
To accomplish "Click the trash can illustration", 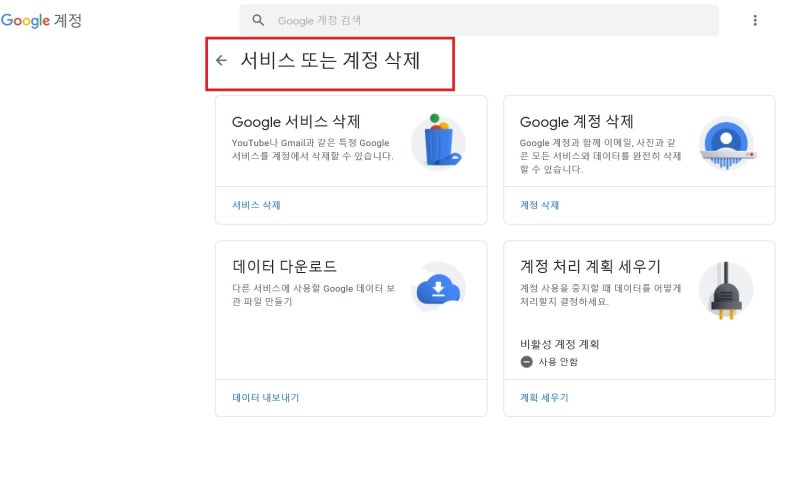I will click(x=438, y=141).
